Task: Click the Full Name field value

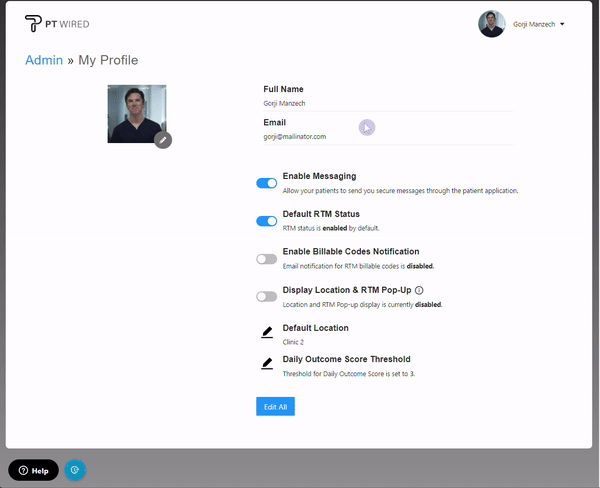Action: [284, 103]
